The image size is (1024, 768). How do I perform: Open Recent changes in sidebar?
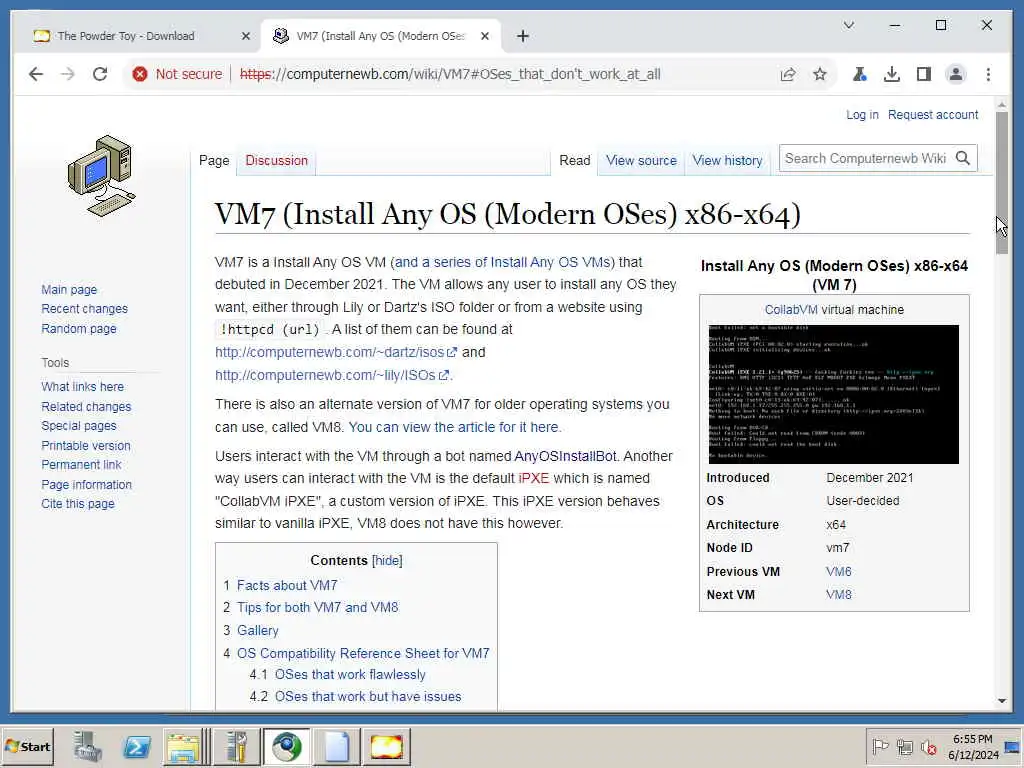point(84,309)
